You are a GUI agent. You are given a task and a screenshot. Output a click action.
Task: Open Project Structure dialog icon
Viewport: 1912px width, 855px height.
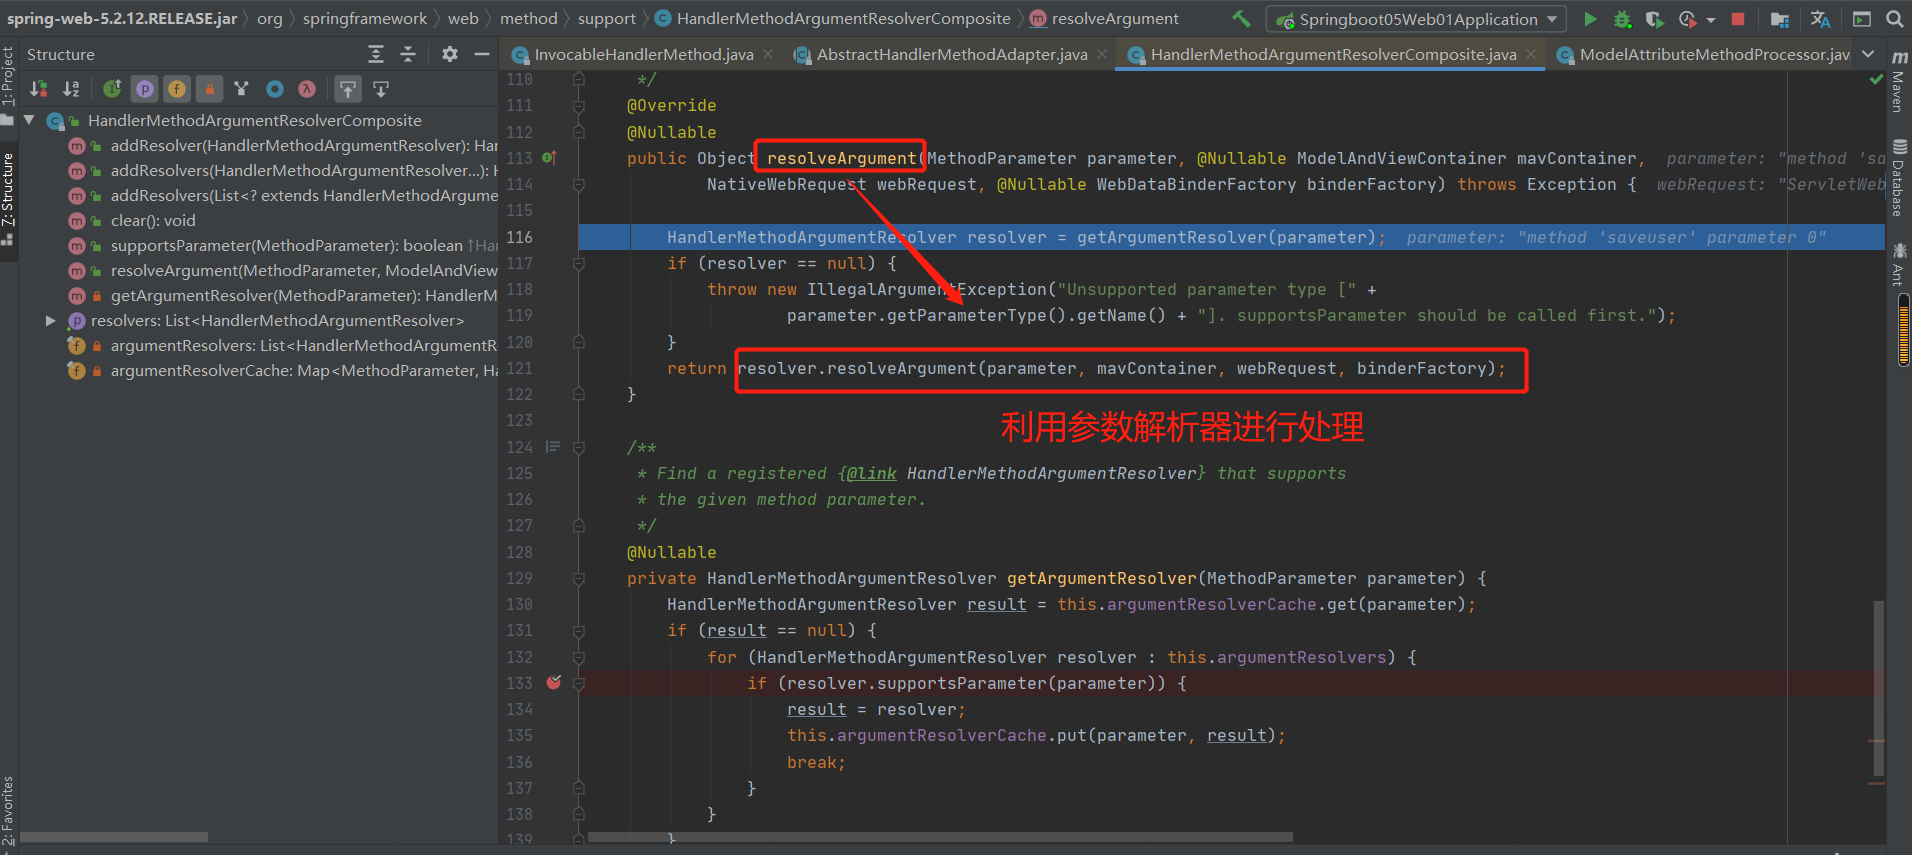click(x=1780, y=18)
